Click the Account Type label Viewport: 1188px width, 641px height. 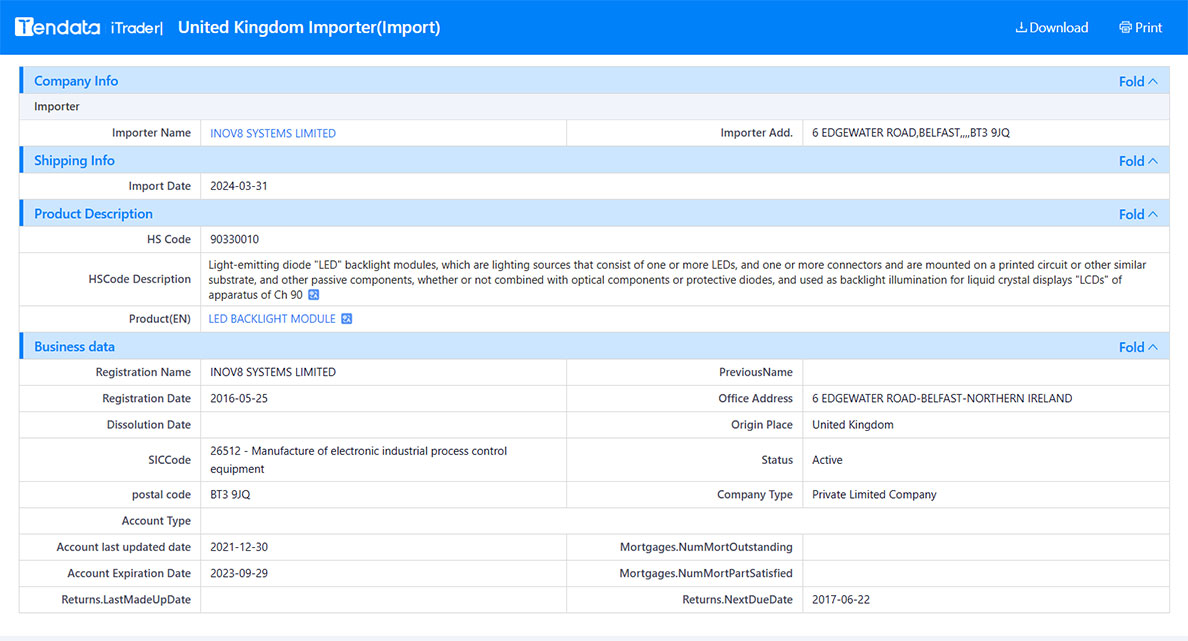coord(156,521)
